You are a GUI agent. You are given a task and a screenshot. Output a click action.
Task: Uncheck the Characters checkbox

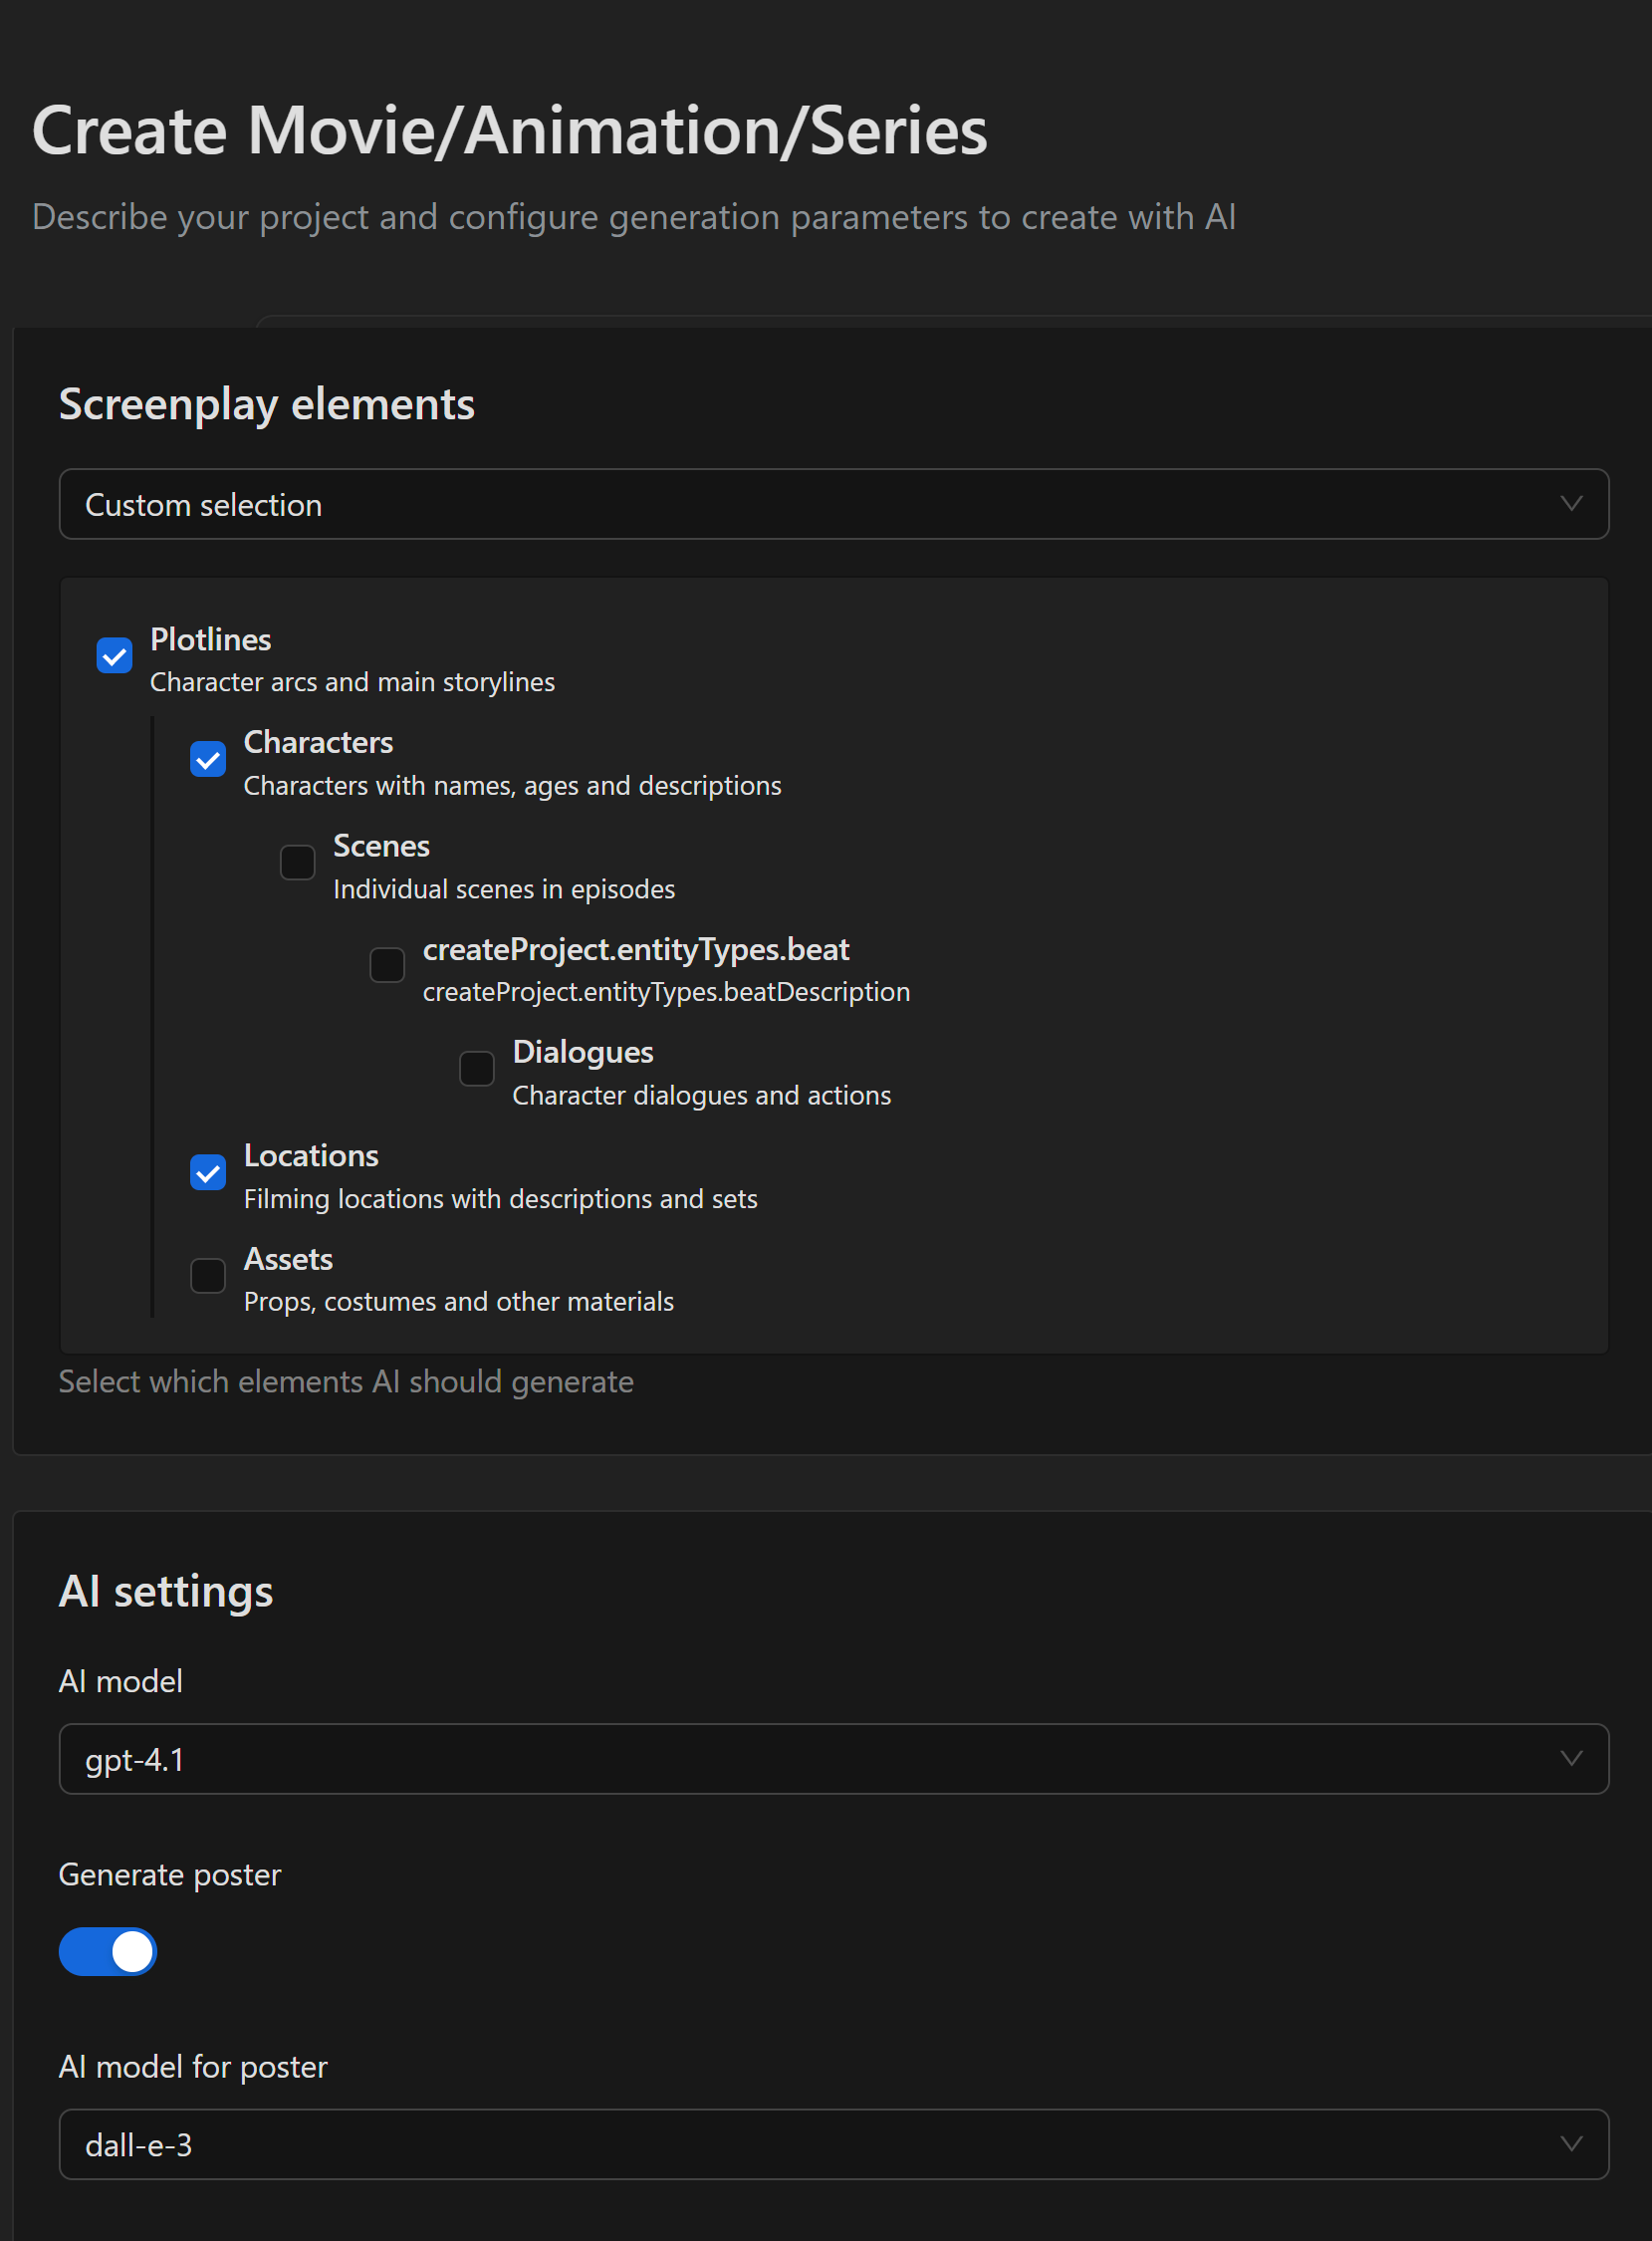point(207,760)
